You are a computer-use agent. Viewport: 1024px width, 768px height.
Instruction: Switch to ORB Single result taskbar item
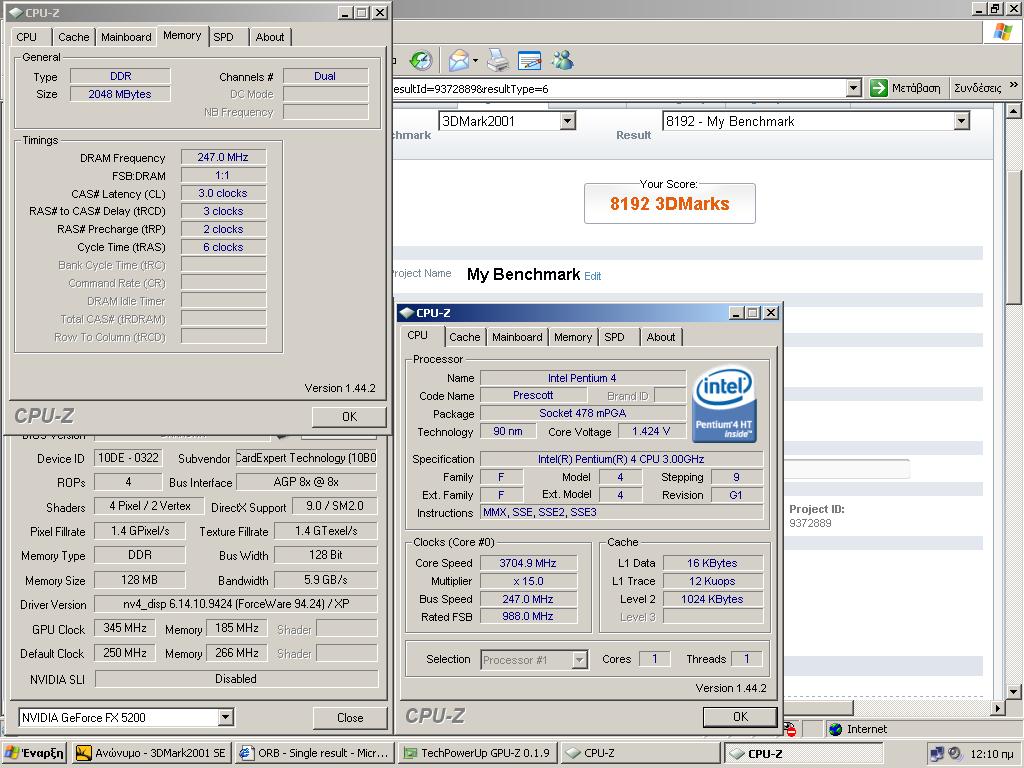[314, 753]
